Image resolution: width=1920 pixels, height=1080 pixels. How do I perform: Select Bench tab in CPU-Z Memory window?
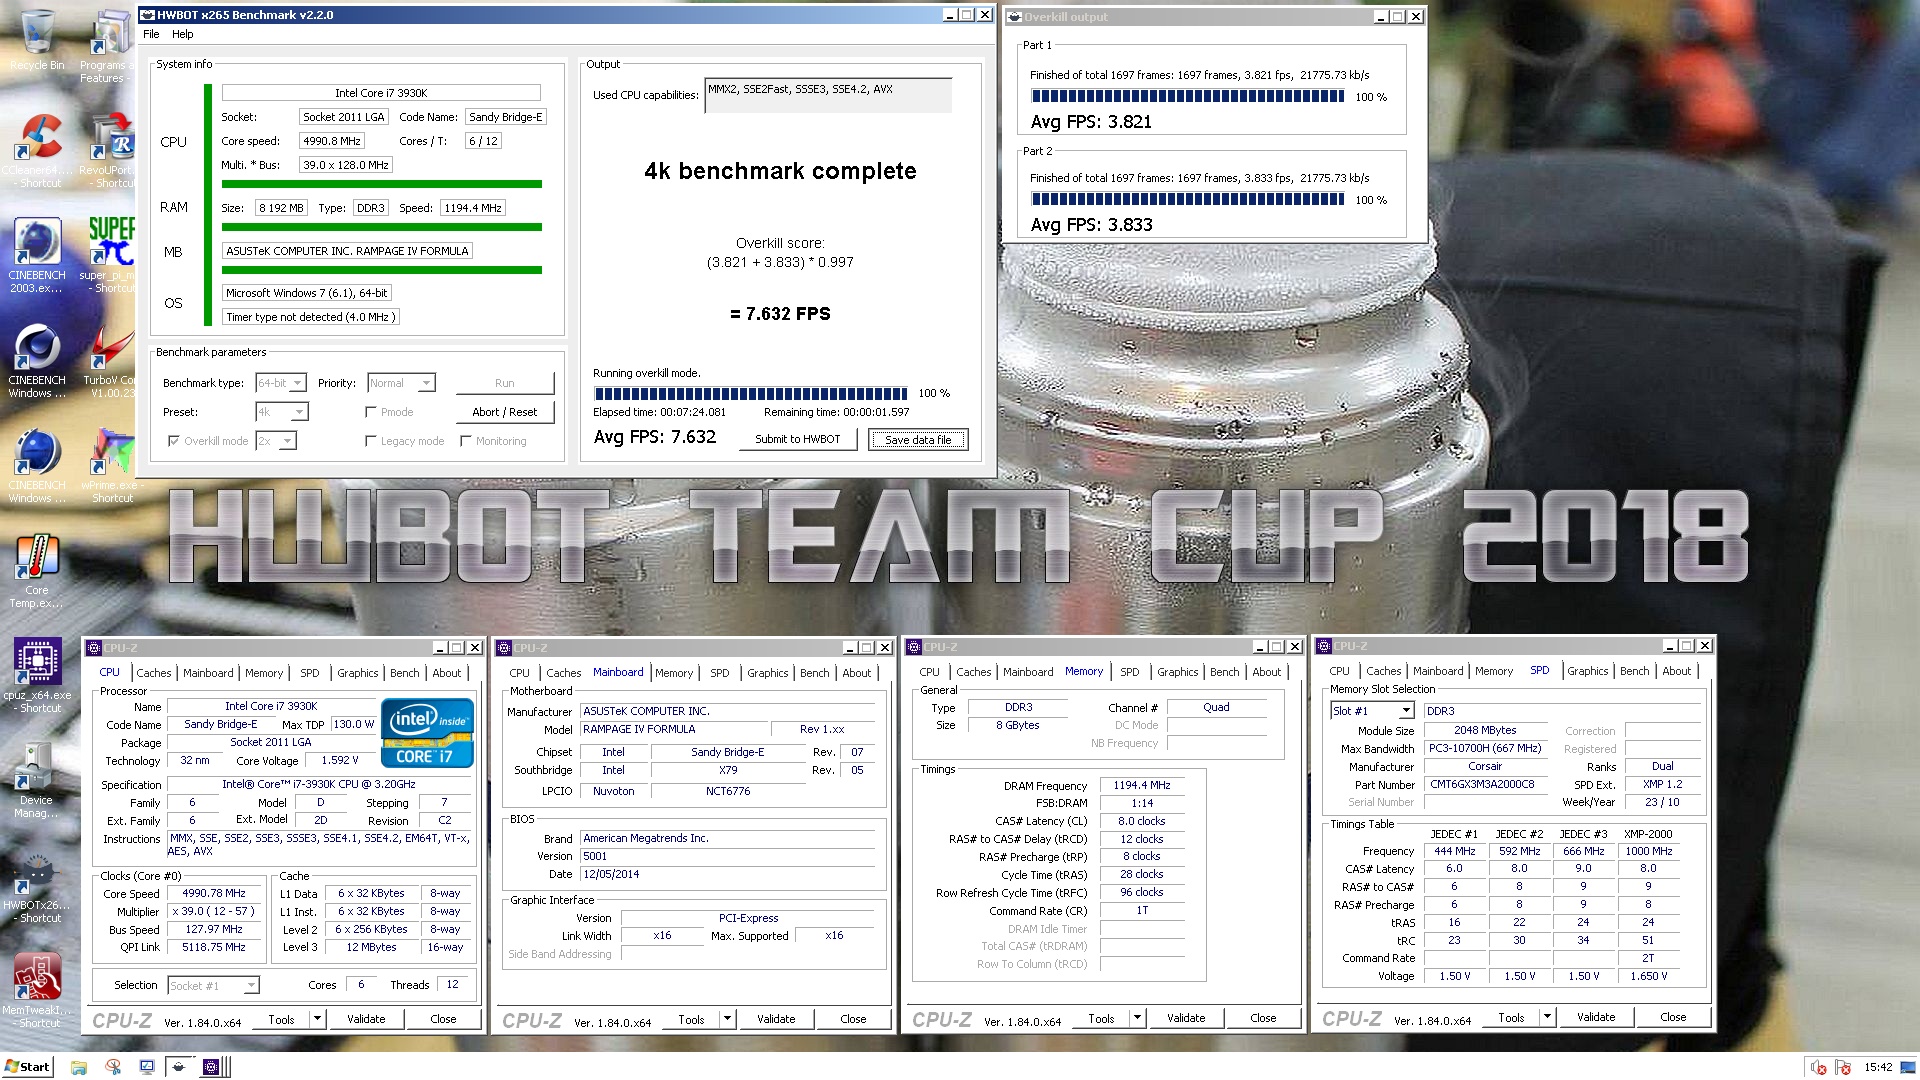[1224, 672]
